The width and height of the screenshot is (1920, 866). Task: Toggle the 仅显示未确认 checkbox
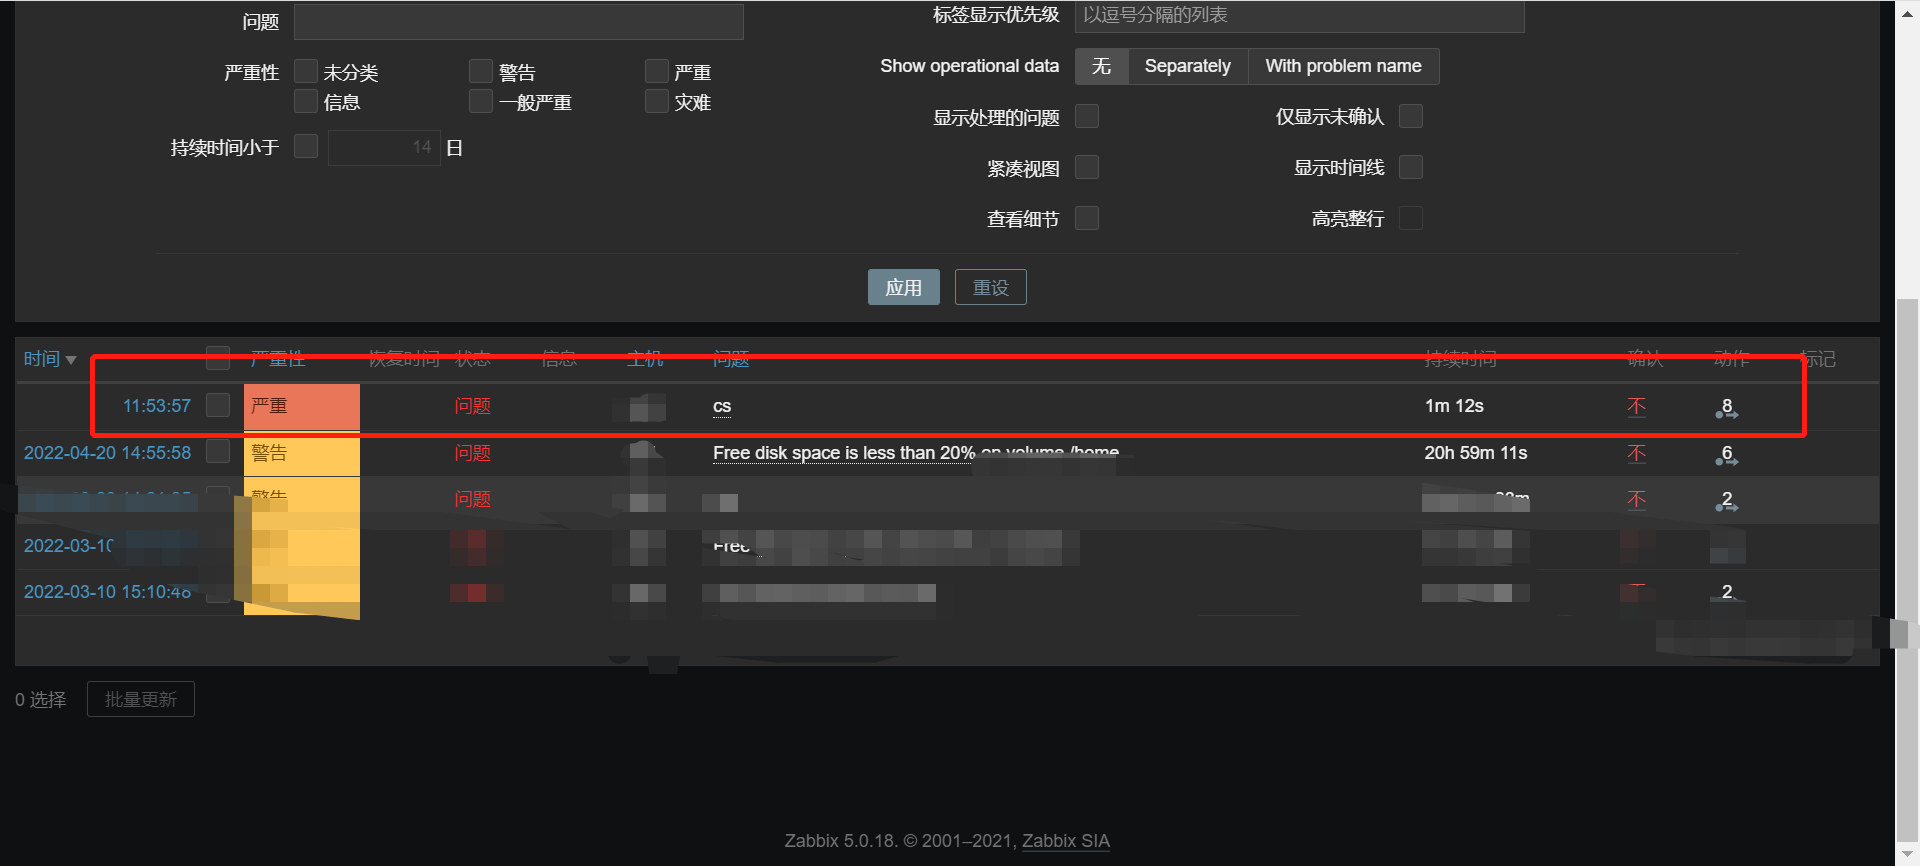click(1411, 116)
